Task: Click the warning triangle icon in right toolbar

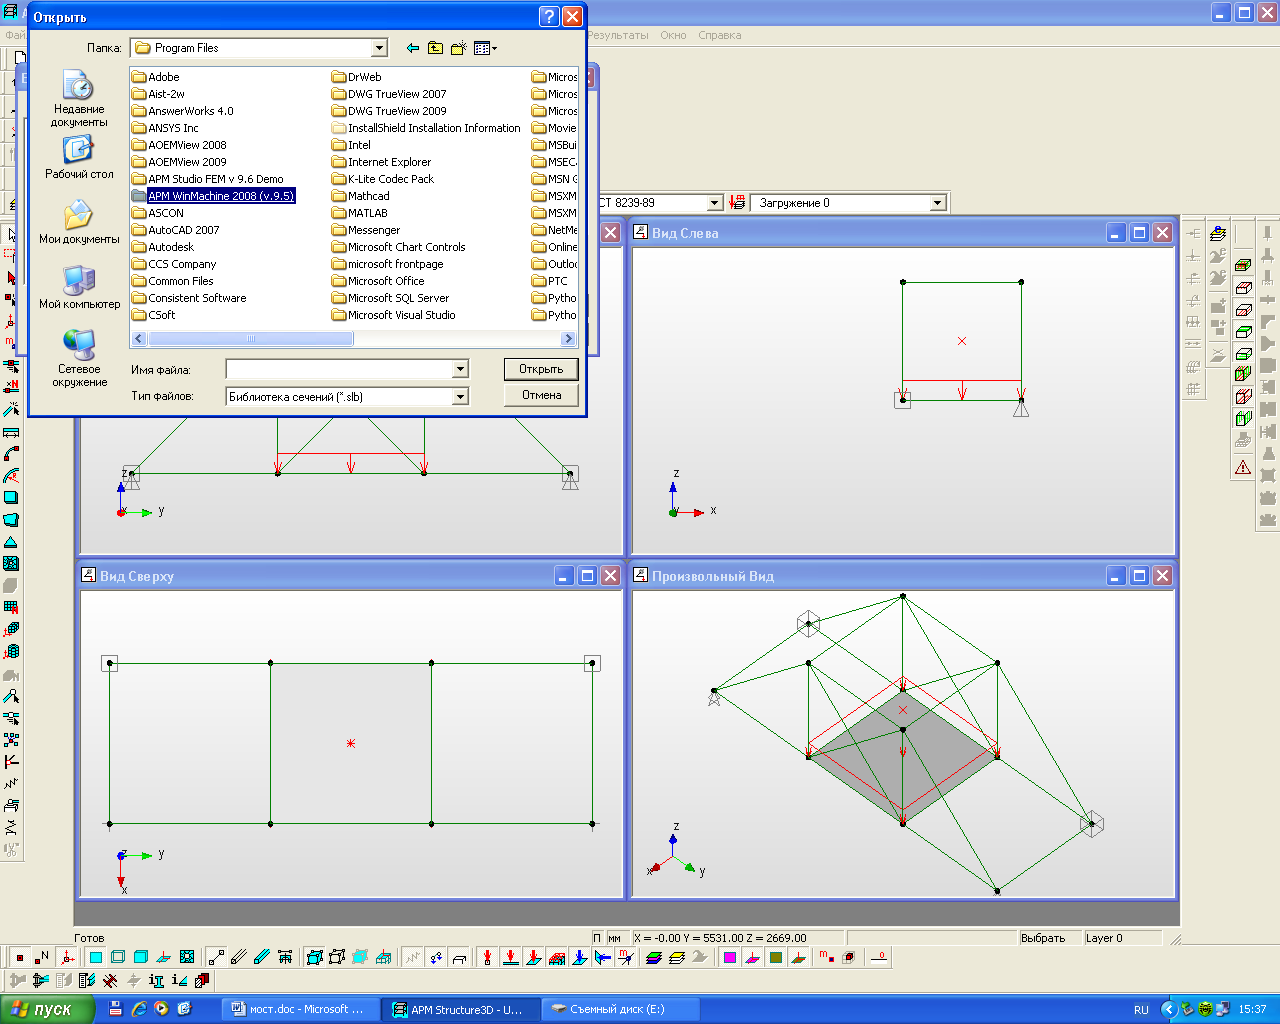Action: click(1243, 467)
